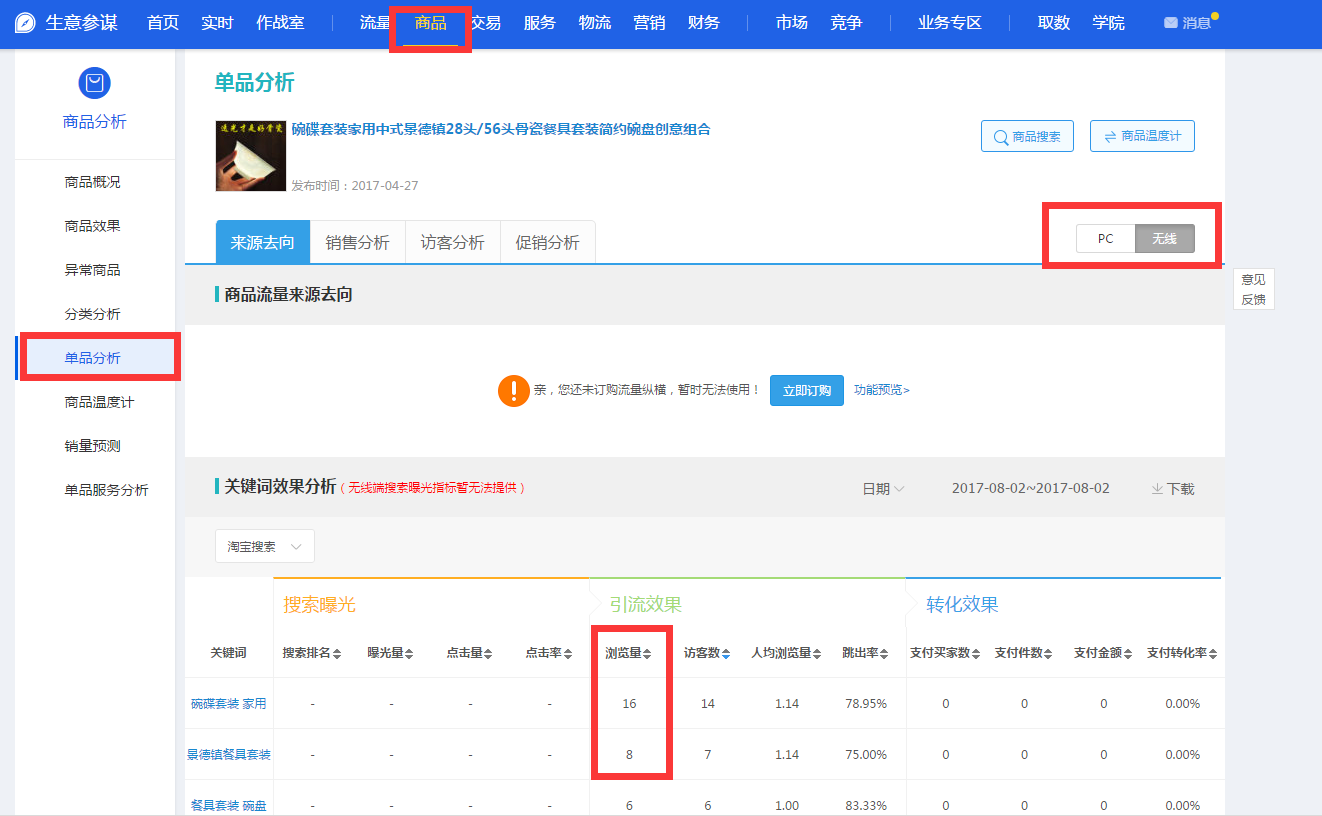Open 交易 in the top navigation
Image resolution: width=1322 pixels, height=816 pixels.
(x=486, y=23)
